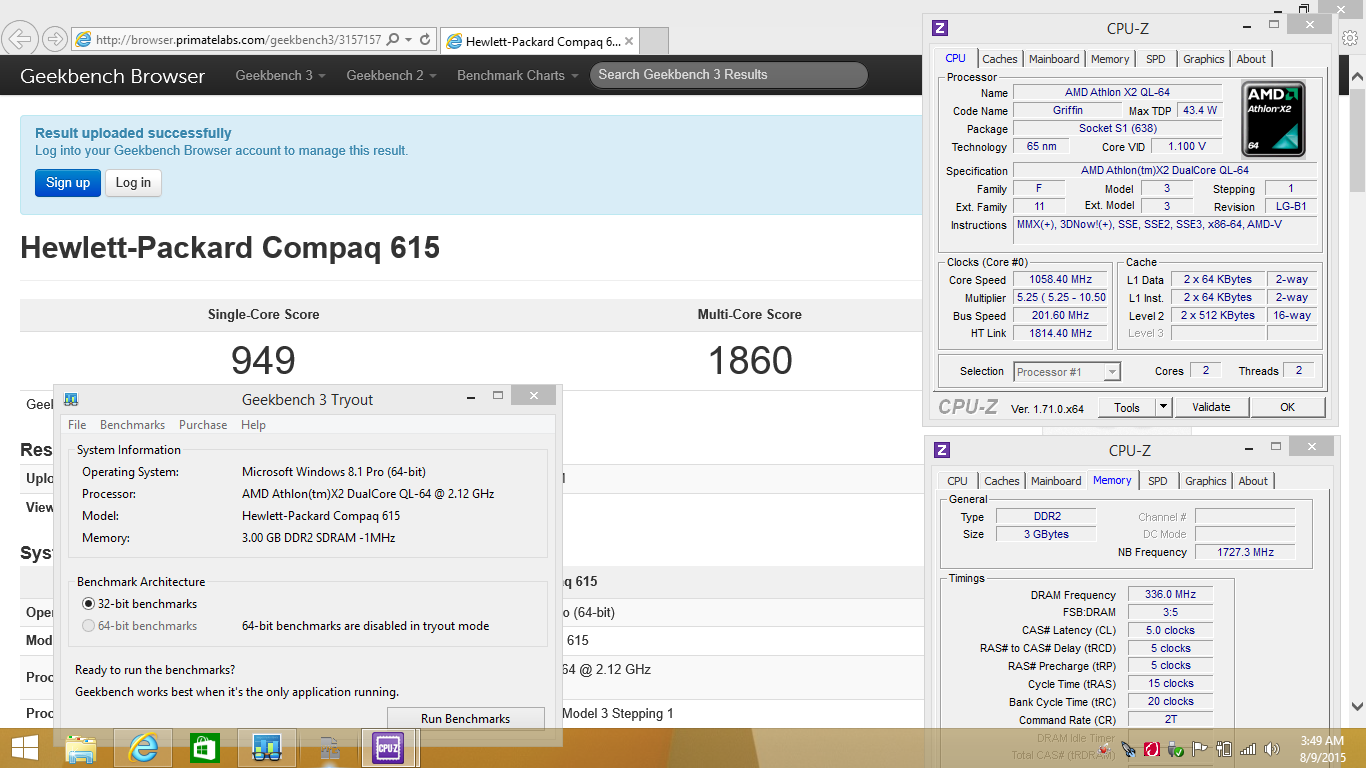
Task: Switch to CPU tab in Memory CPU-Z window
Action: tap(958, 481)
